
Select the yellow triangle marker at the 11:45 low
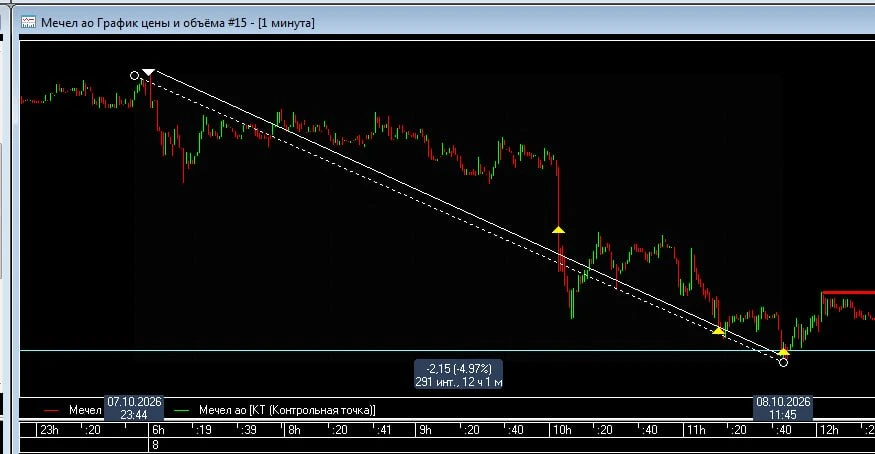click(783, 351)
